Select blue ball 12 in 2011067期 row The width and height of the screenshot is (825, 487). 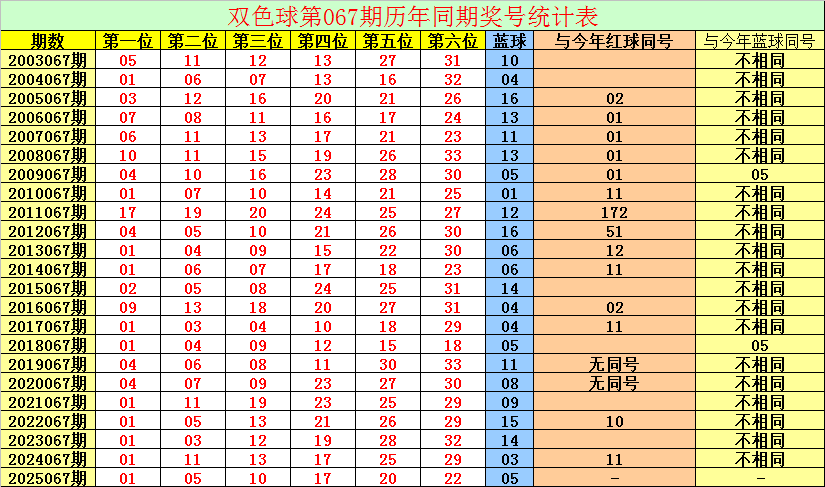(x=509, y=212)
